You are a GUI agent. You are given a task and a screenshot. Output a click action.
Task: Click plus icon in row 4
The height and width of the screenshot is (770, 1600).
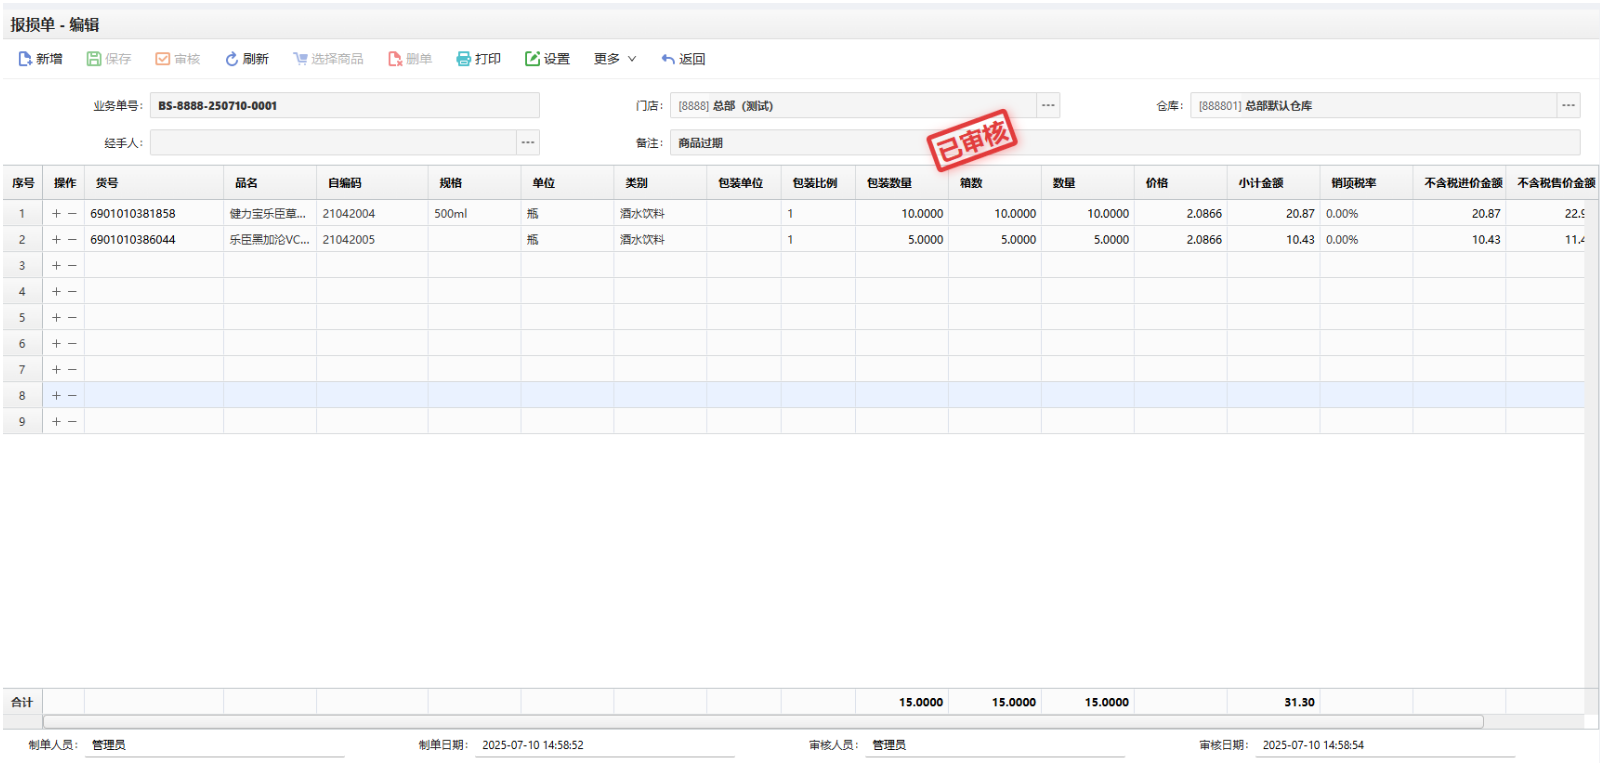[56, 292]
